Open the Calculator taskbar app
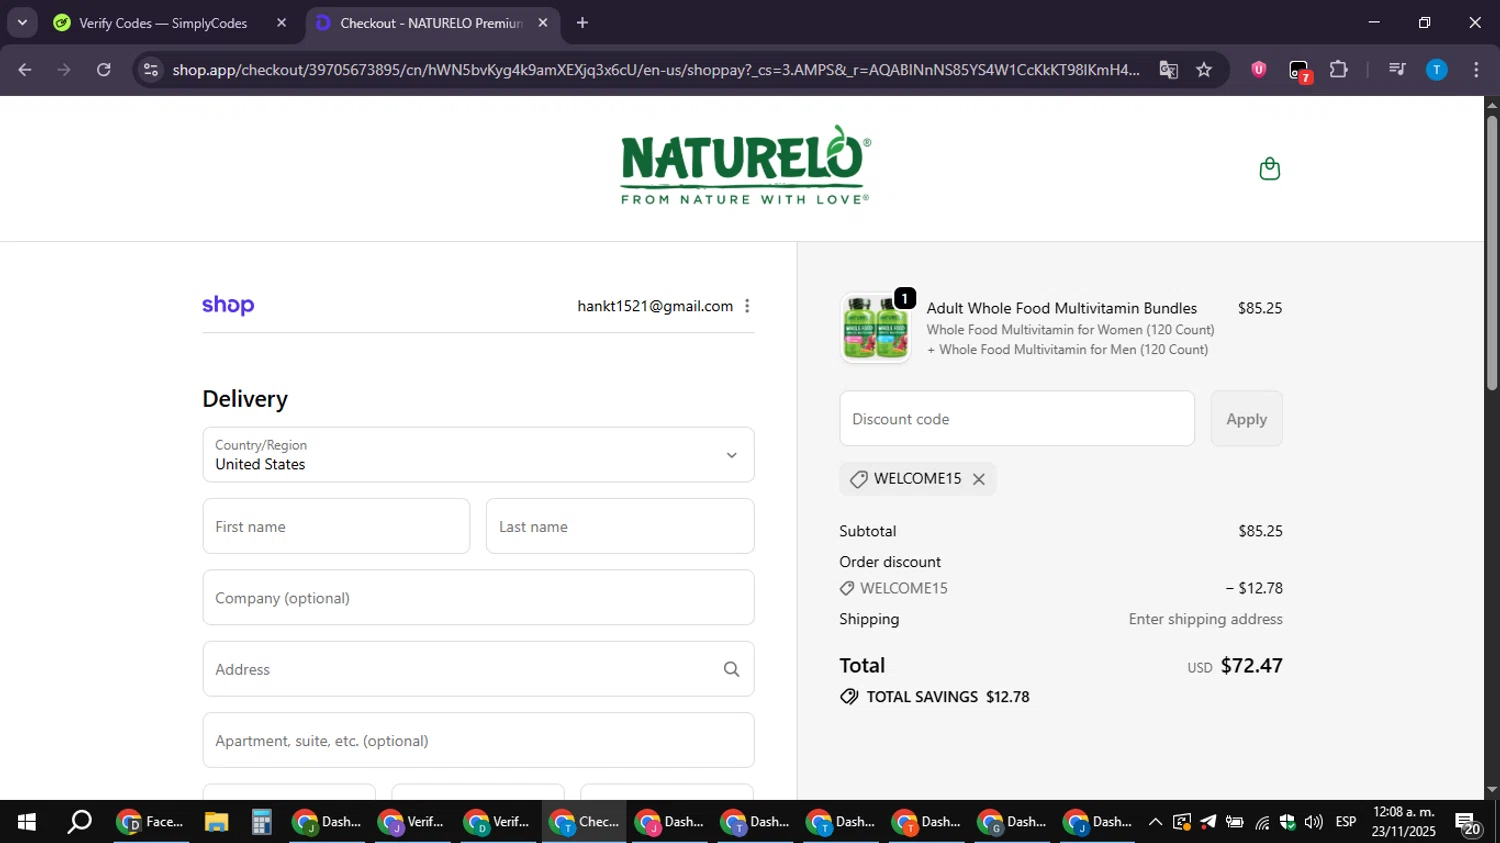The height and width of the screenshot is (843, 1500). pyautogui.click(x=261, y=822)
